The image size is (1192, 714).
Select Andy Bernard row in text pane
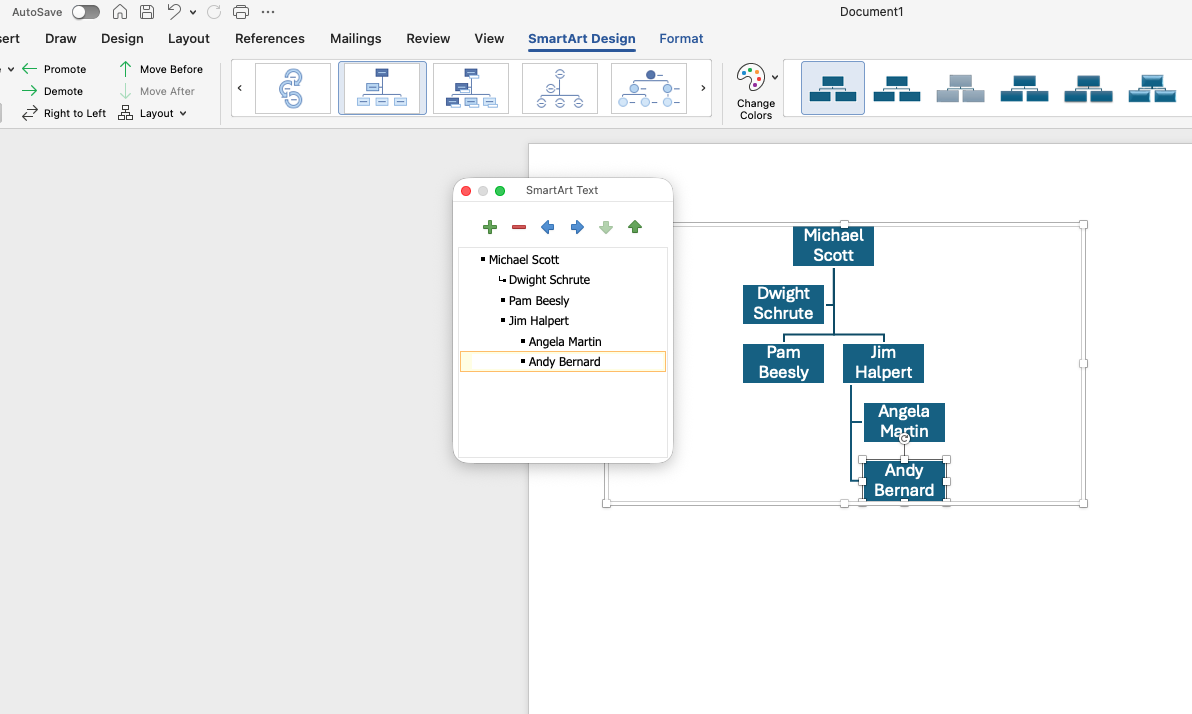click(x=563, y=362)
